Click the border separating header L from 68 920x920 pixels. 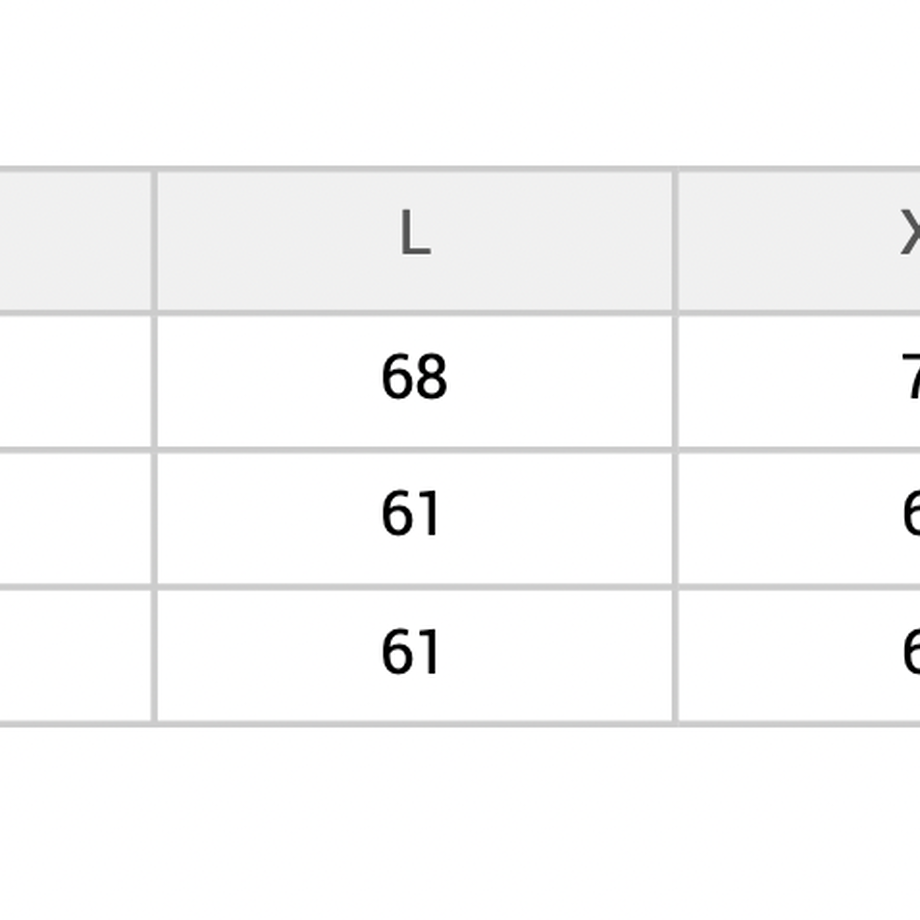(414, 313)
